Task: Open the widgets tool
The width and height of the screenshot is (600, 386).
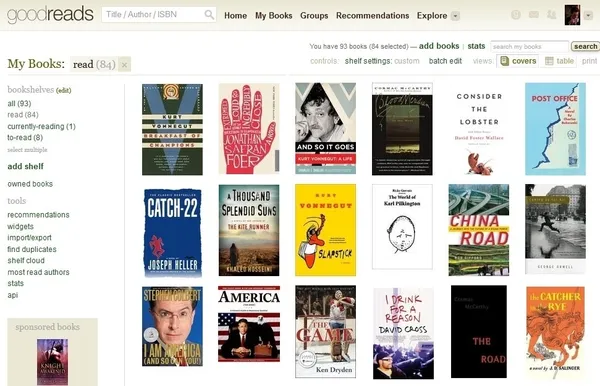Action: click(20, 226)
